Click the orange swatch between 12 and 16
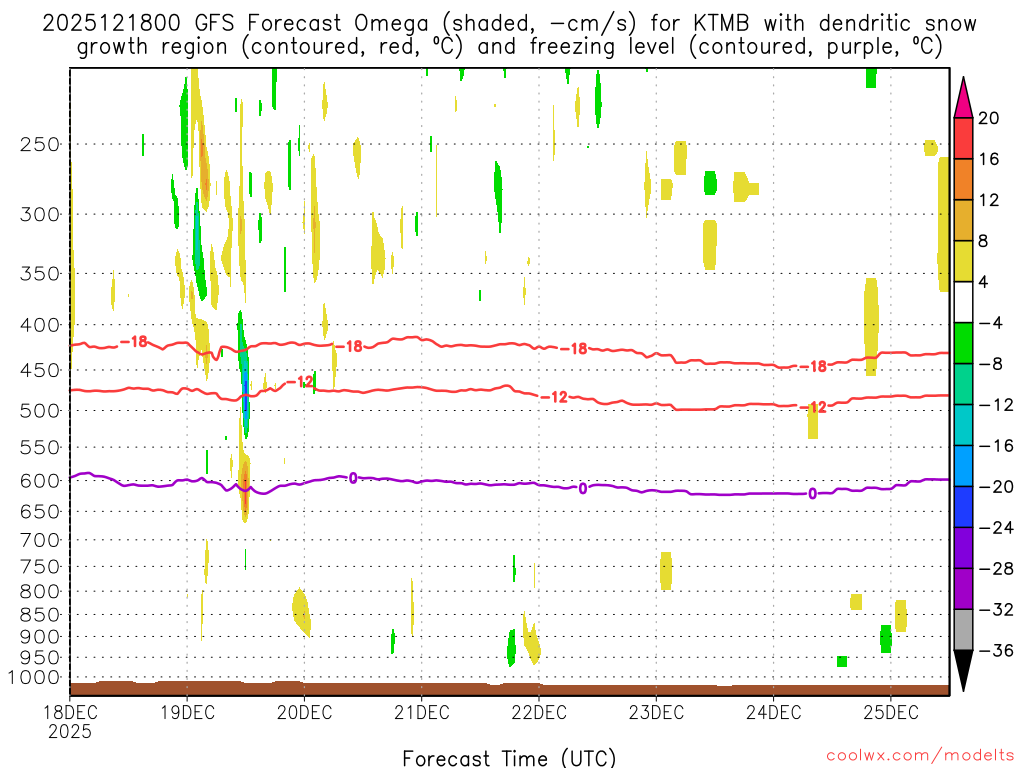This screenshot has width=1024, height=768. coord(963,179)
